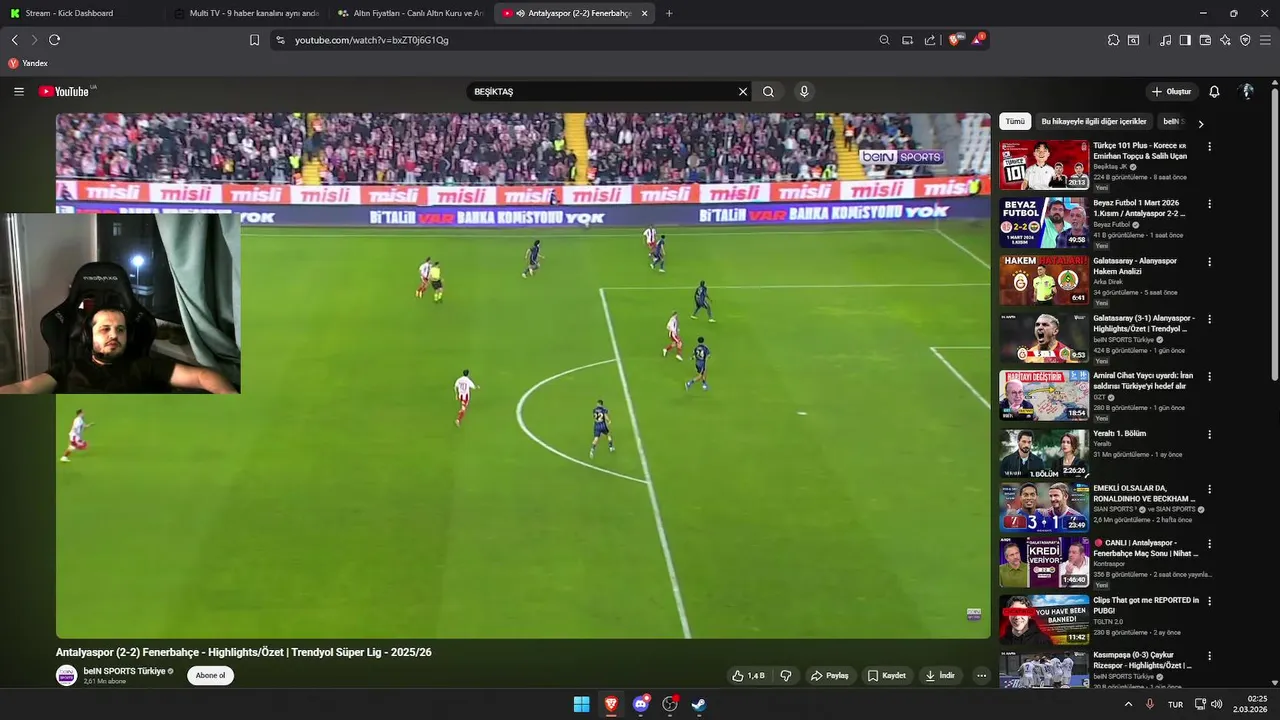This screenshot has height=720, width=1280.
Task: Open Türkçe 101 Plus video thumbnail
Action: tap(1044, 164)
